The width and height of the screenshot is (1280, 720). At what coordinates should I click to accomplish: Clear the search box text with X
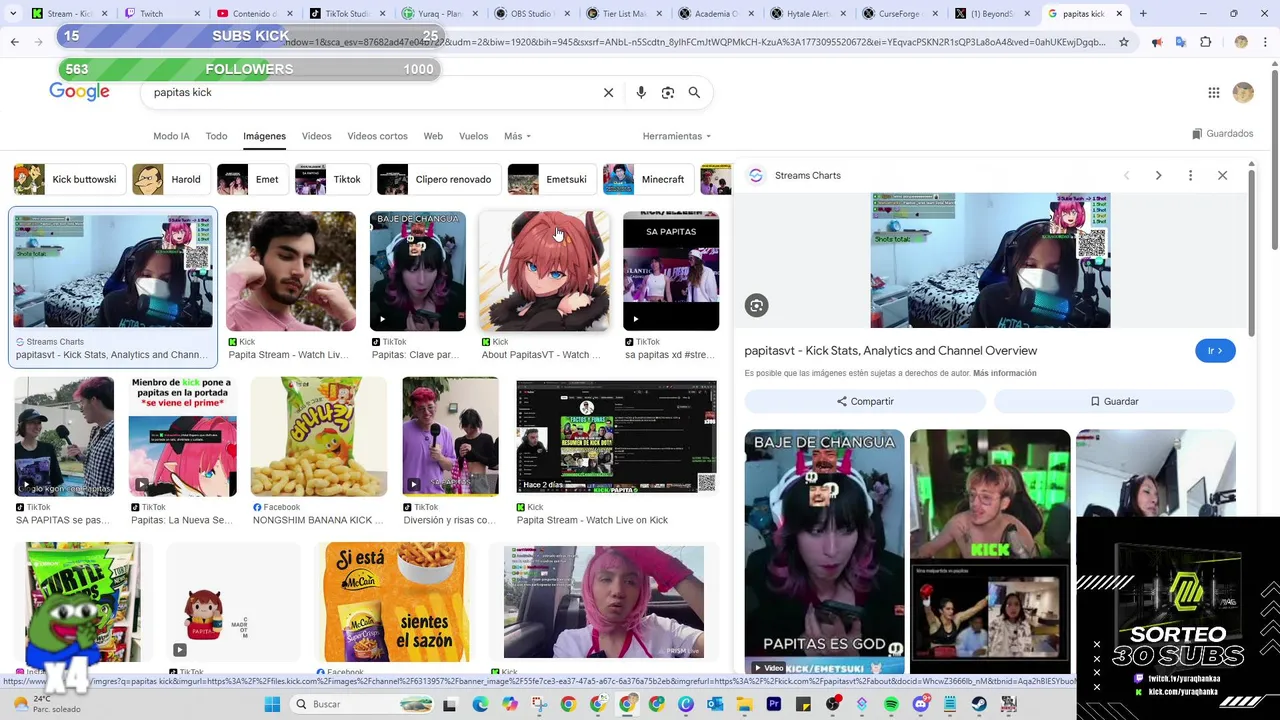608,92
